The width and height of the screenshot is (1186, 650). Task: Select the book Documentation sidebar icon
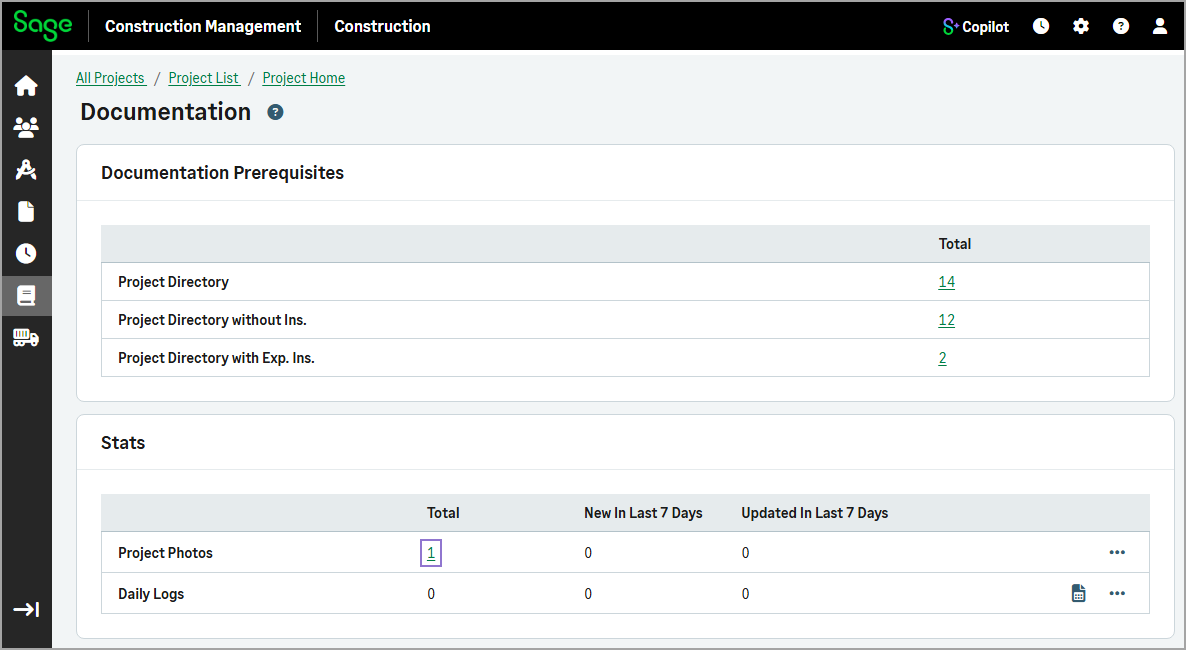click(x=26, y=296)
